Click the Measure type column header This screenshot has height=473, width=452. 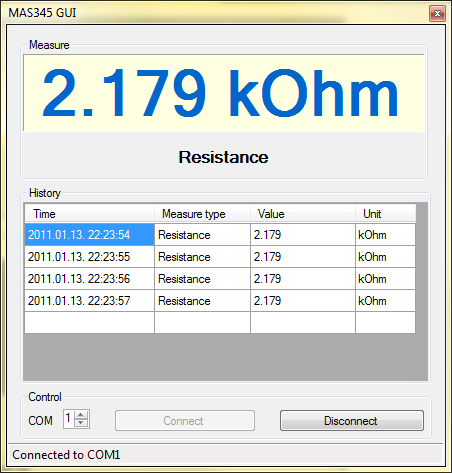click(202, 214)
